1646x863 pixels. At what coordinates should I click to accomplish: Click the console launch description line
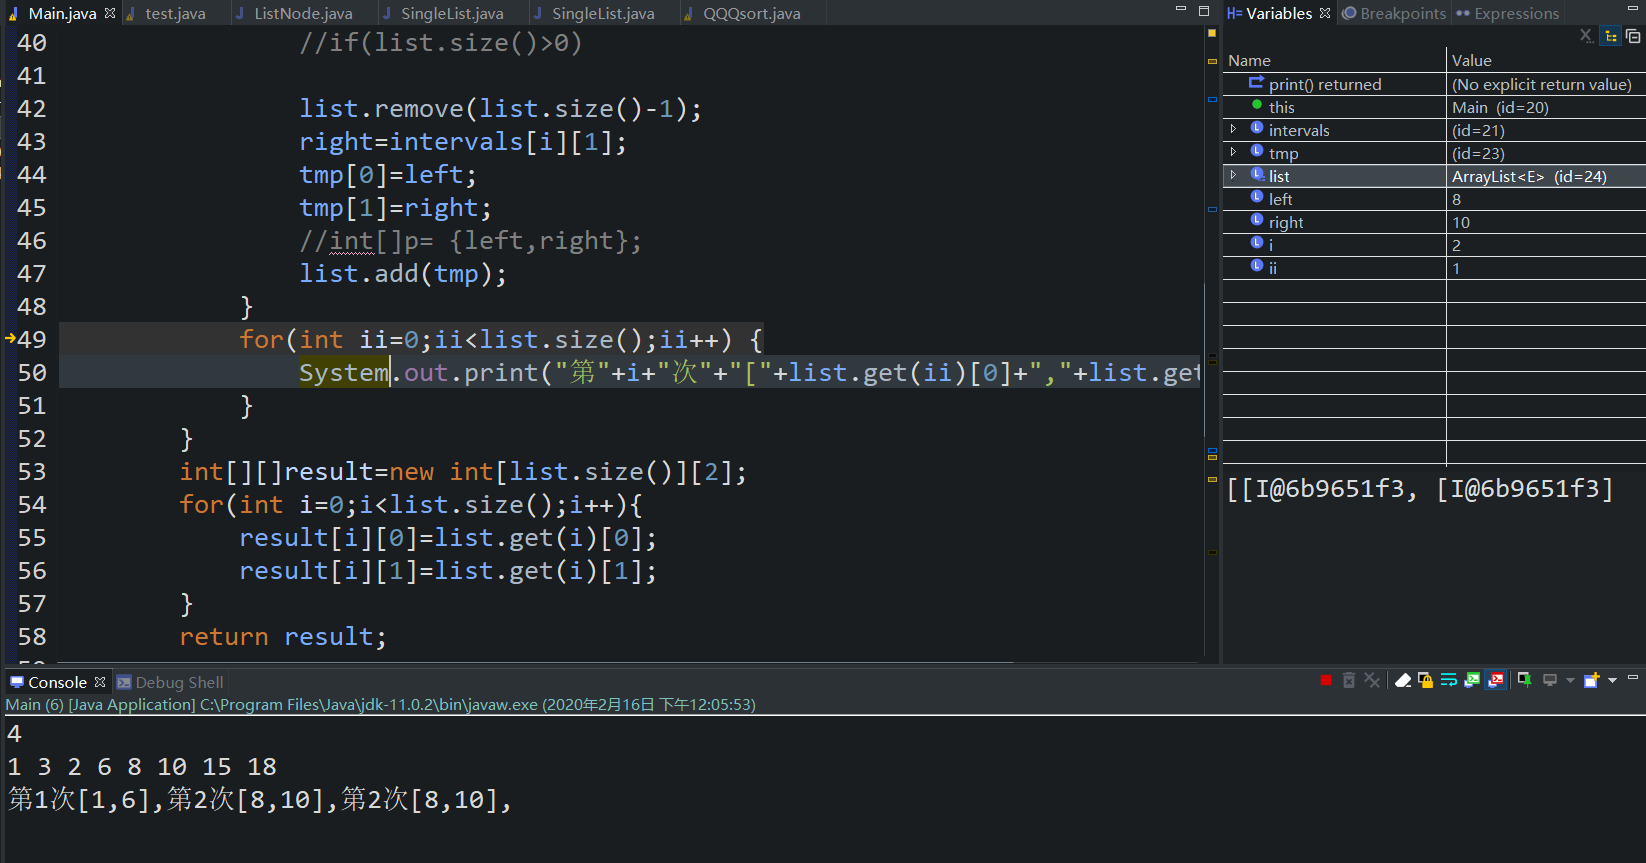[x=380, y=705]
